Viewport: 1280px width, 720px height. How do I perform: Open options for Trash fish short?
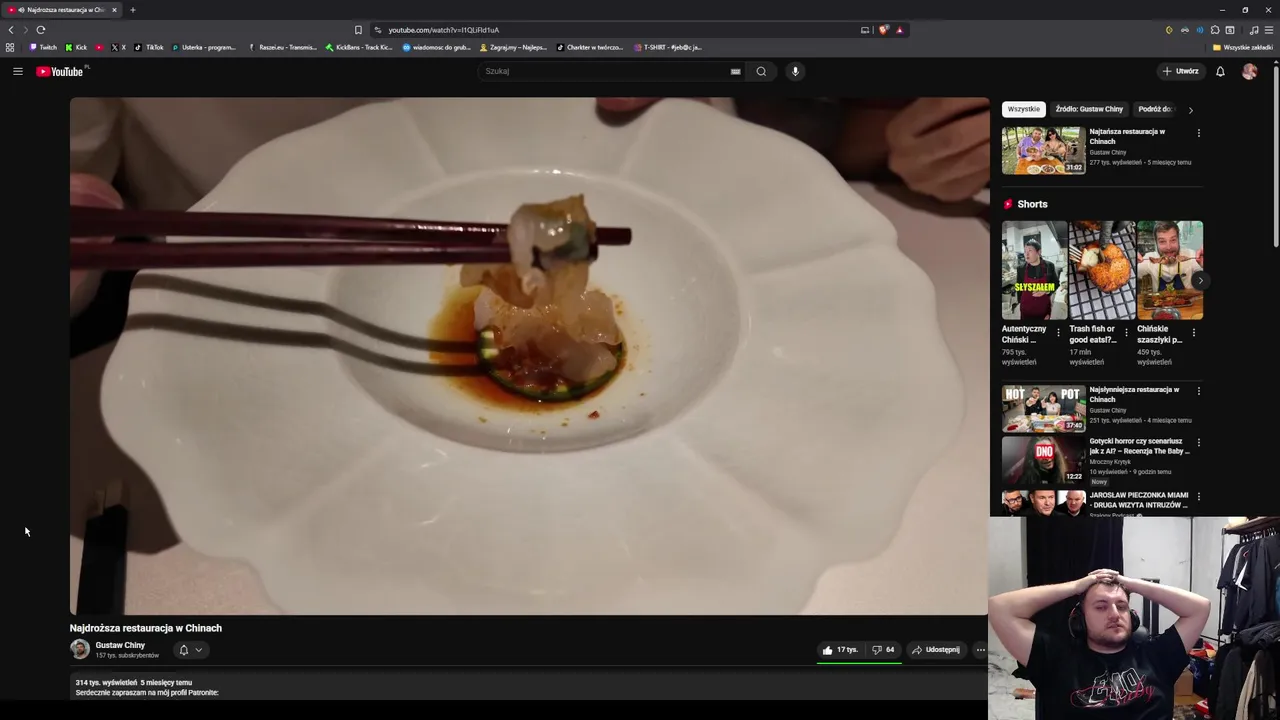[x=1126, y=332]
